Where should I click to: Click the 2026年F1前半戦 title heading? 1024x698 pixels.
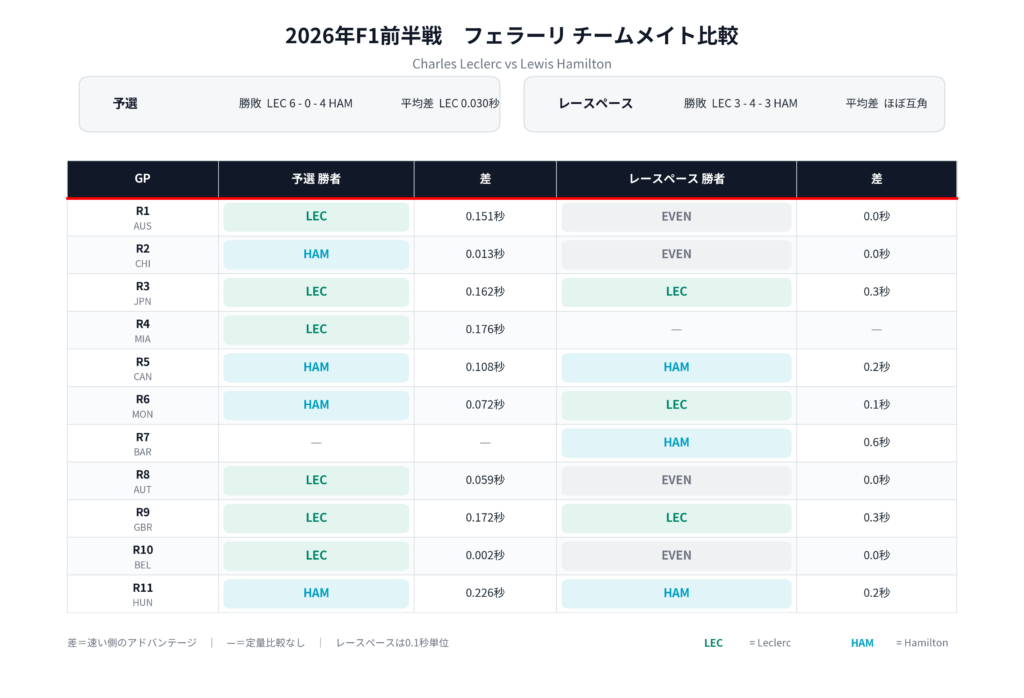point(511,35)
